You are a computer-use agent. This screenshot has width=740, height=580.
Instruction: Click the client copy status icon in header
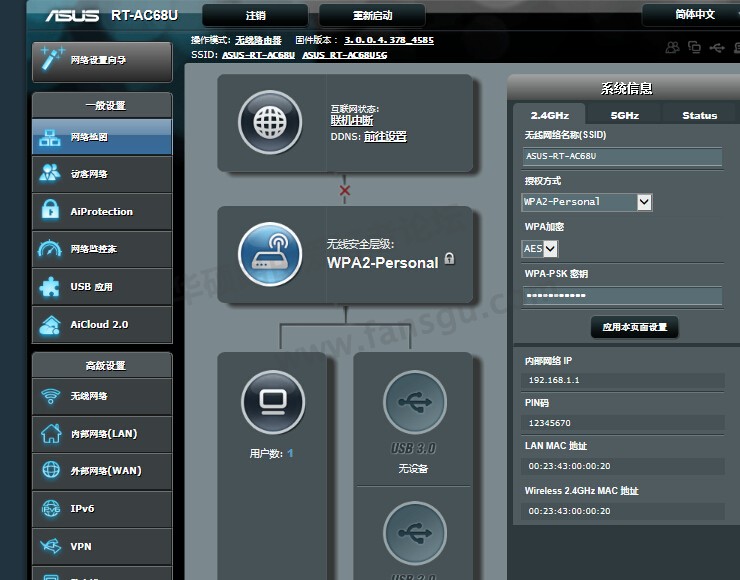[x=694, y=47]
